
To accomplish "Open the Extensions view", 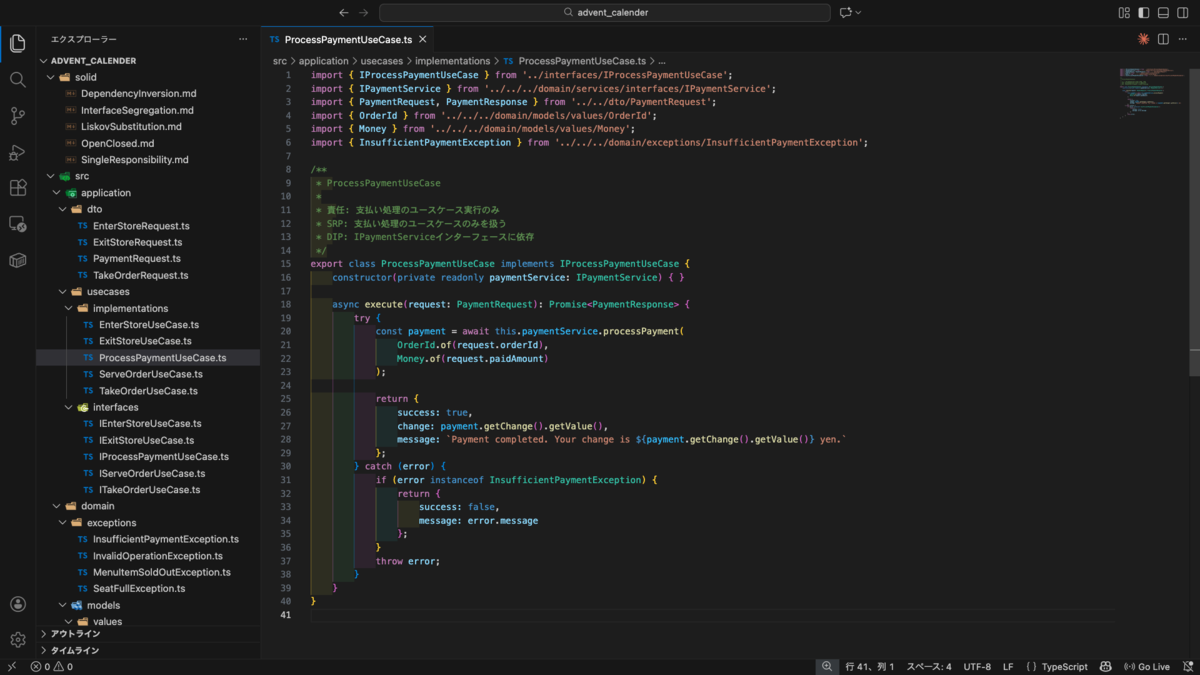I will point(17,188).
